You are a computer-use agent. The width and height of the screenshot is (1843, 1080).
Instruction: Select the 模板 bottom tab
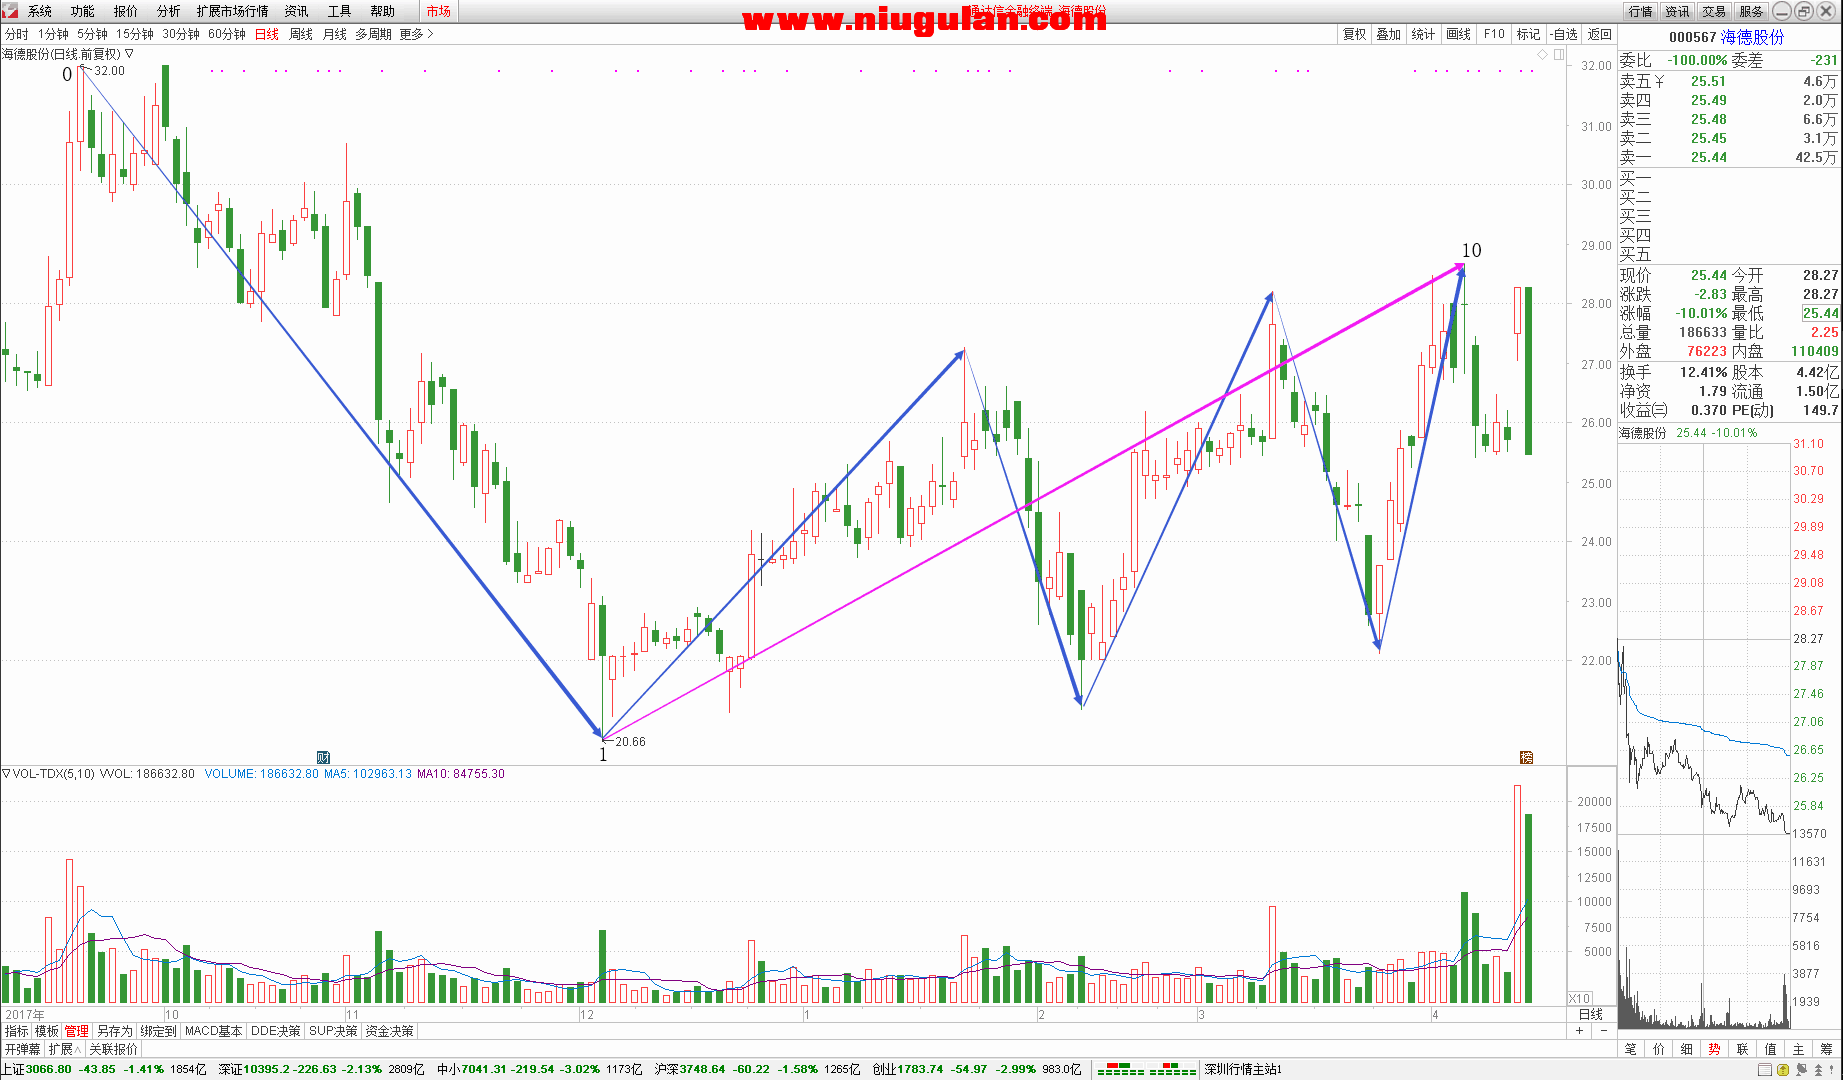point(47,1031)
